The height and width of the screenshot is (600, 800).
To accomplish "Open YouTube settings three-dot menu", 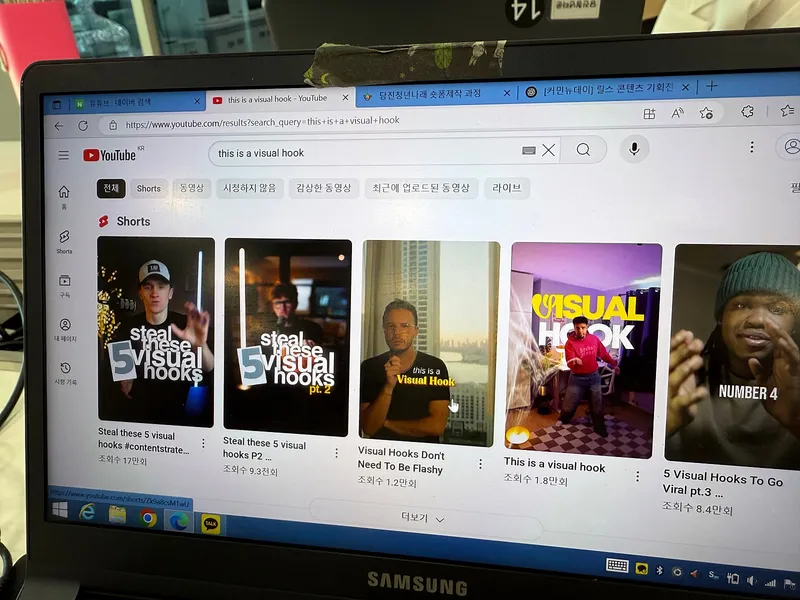I will point(752,147).
